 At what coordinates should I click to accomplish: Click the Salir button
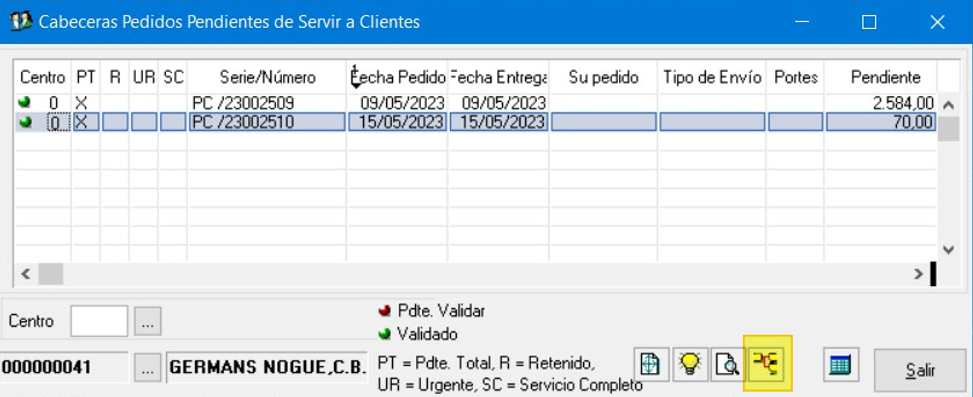pyautogui.click(x=920, y=370)
